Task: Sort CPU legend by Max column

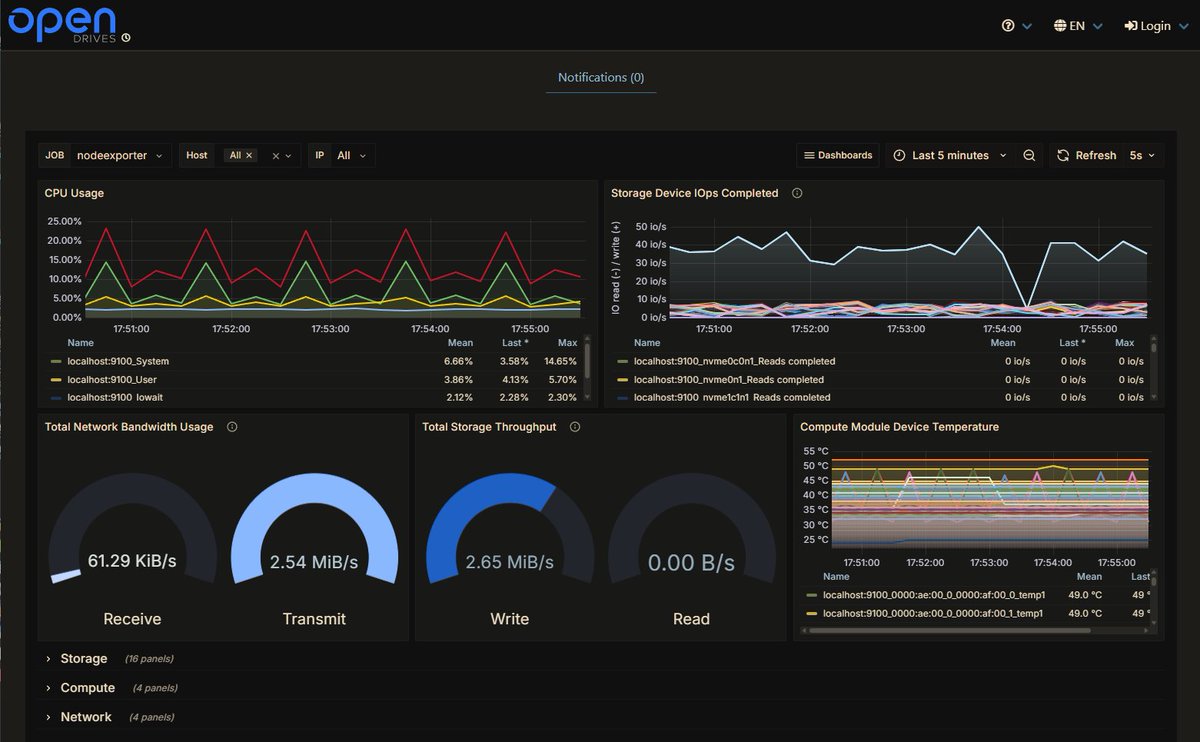Action: tap(567, 343)
